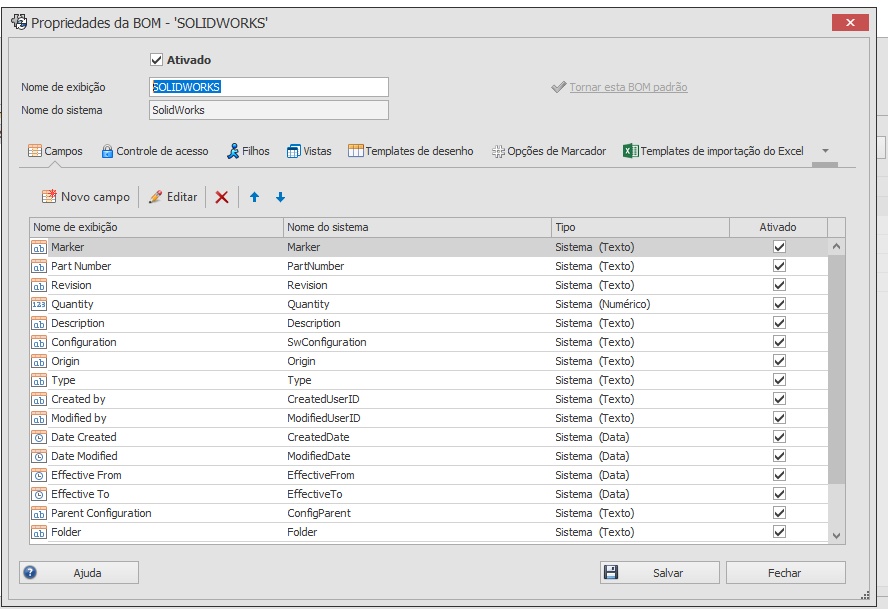The width and height of the screenshot is (888, 609).
Task: Click the Ativado column header
Action: click(x=778, y=227)
